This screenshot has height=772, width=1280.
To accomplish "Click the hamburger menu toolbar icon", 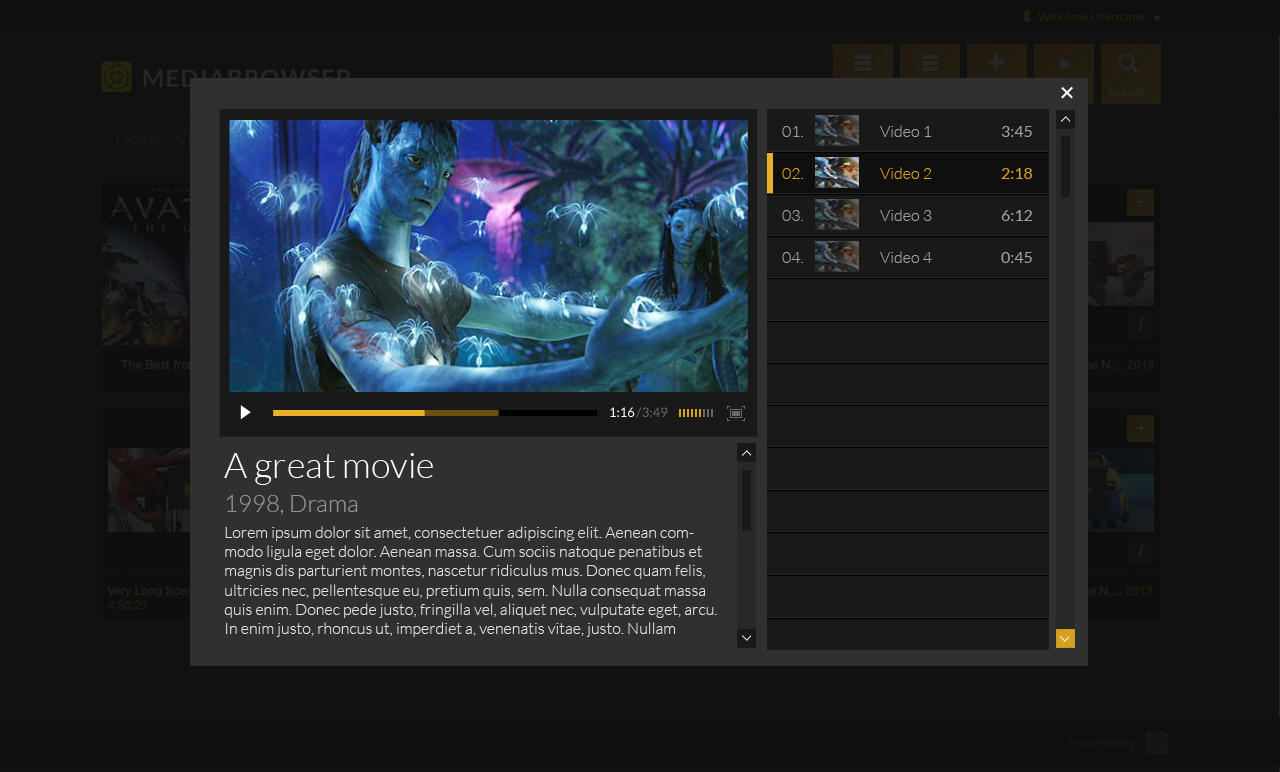I will (862, 62).
